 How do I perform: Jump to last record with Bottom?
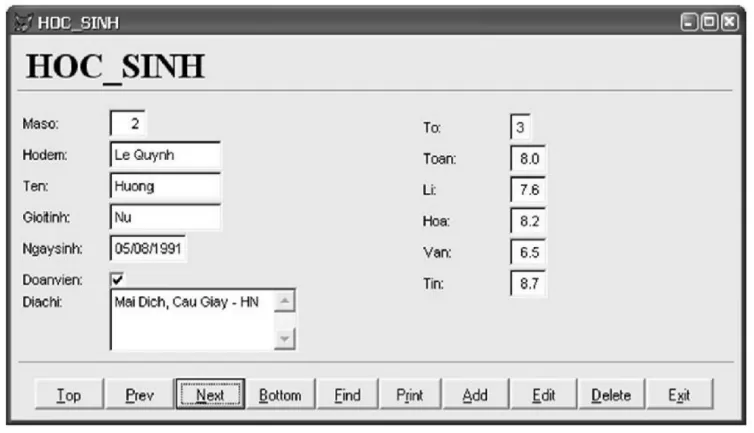tap(280, 394)
